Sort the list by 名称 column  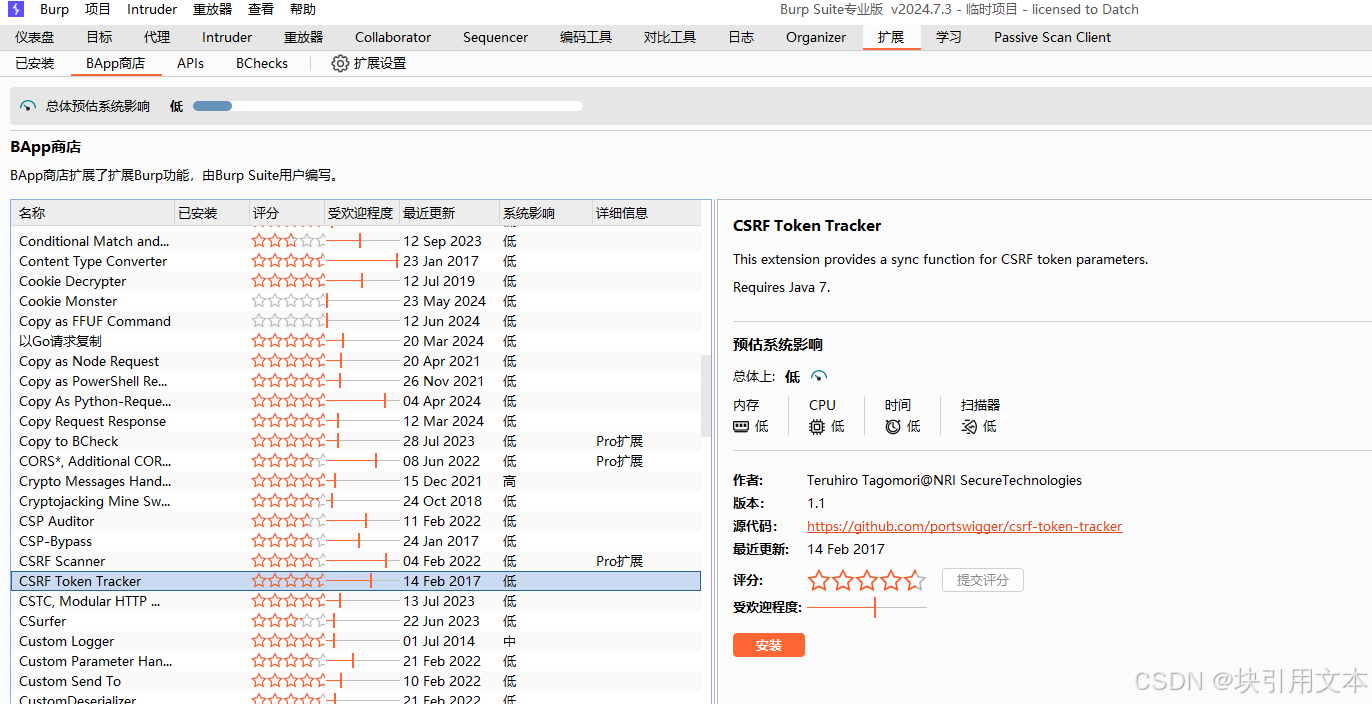click(93, 213)
